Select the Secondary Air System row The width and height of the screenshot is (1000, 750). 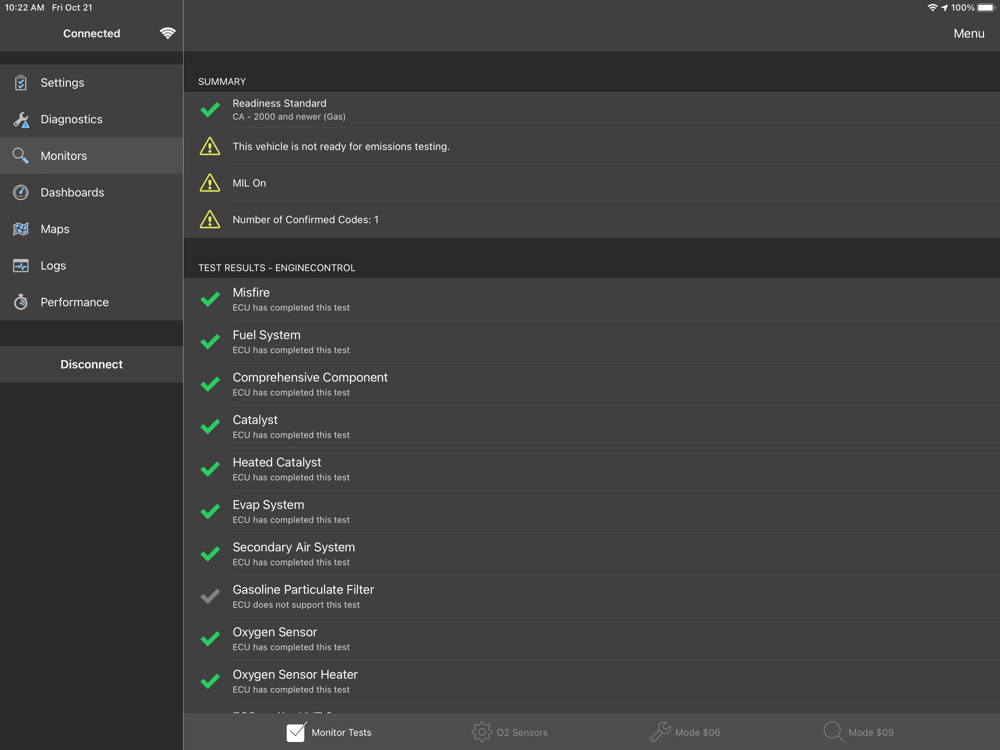click(x=592, y=554)
